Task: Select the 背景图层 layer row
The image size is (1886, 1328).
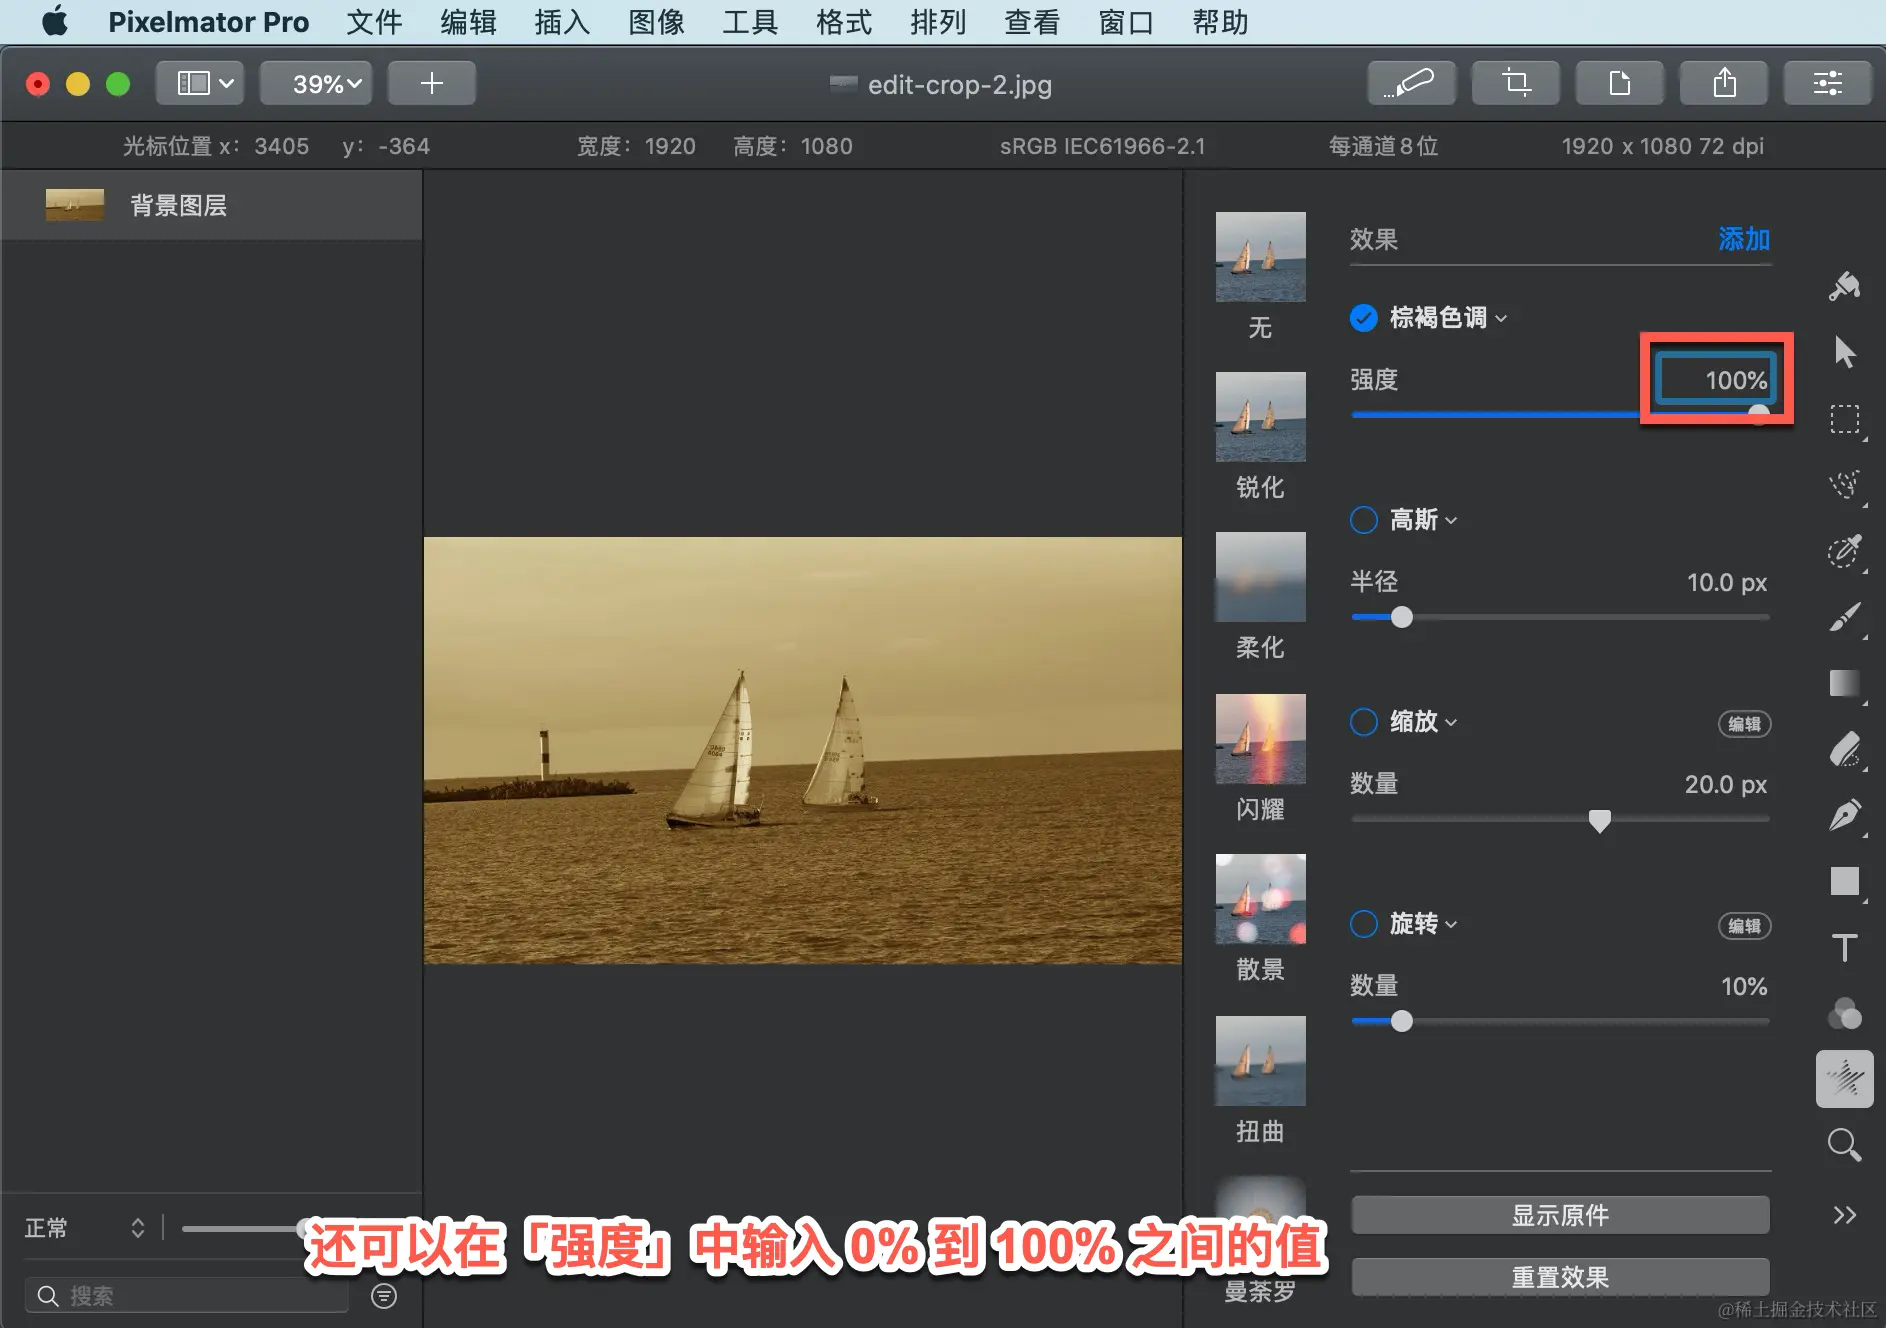Action: (x=211, y=205)
